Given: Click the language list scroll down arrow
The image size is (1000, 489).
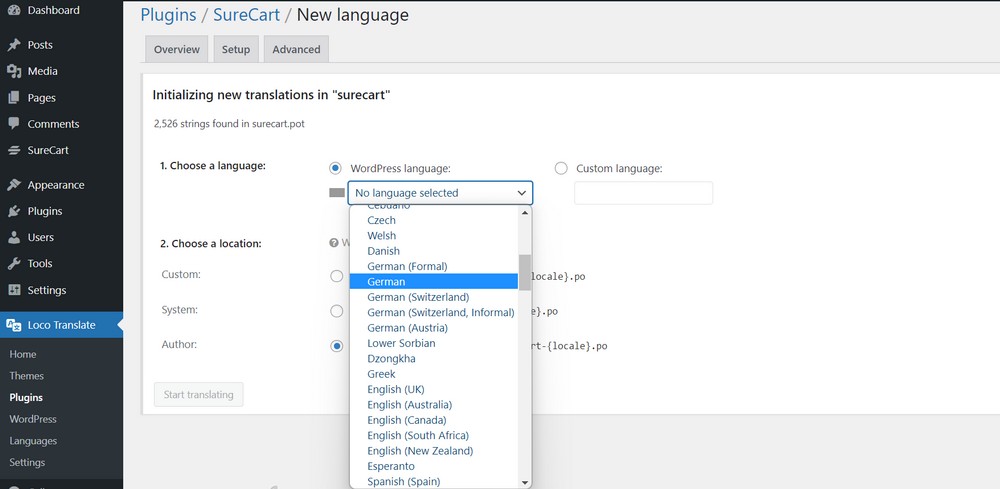Looking at the screenshot, I should 525,483.
